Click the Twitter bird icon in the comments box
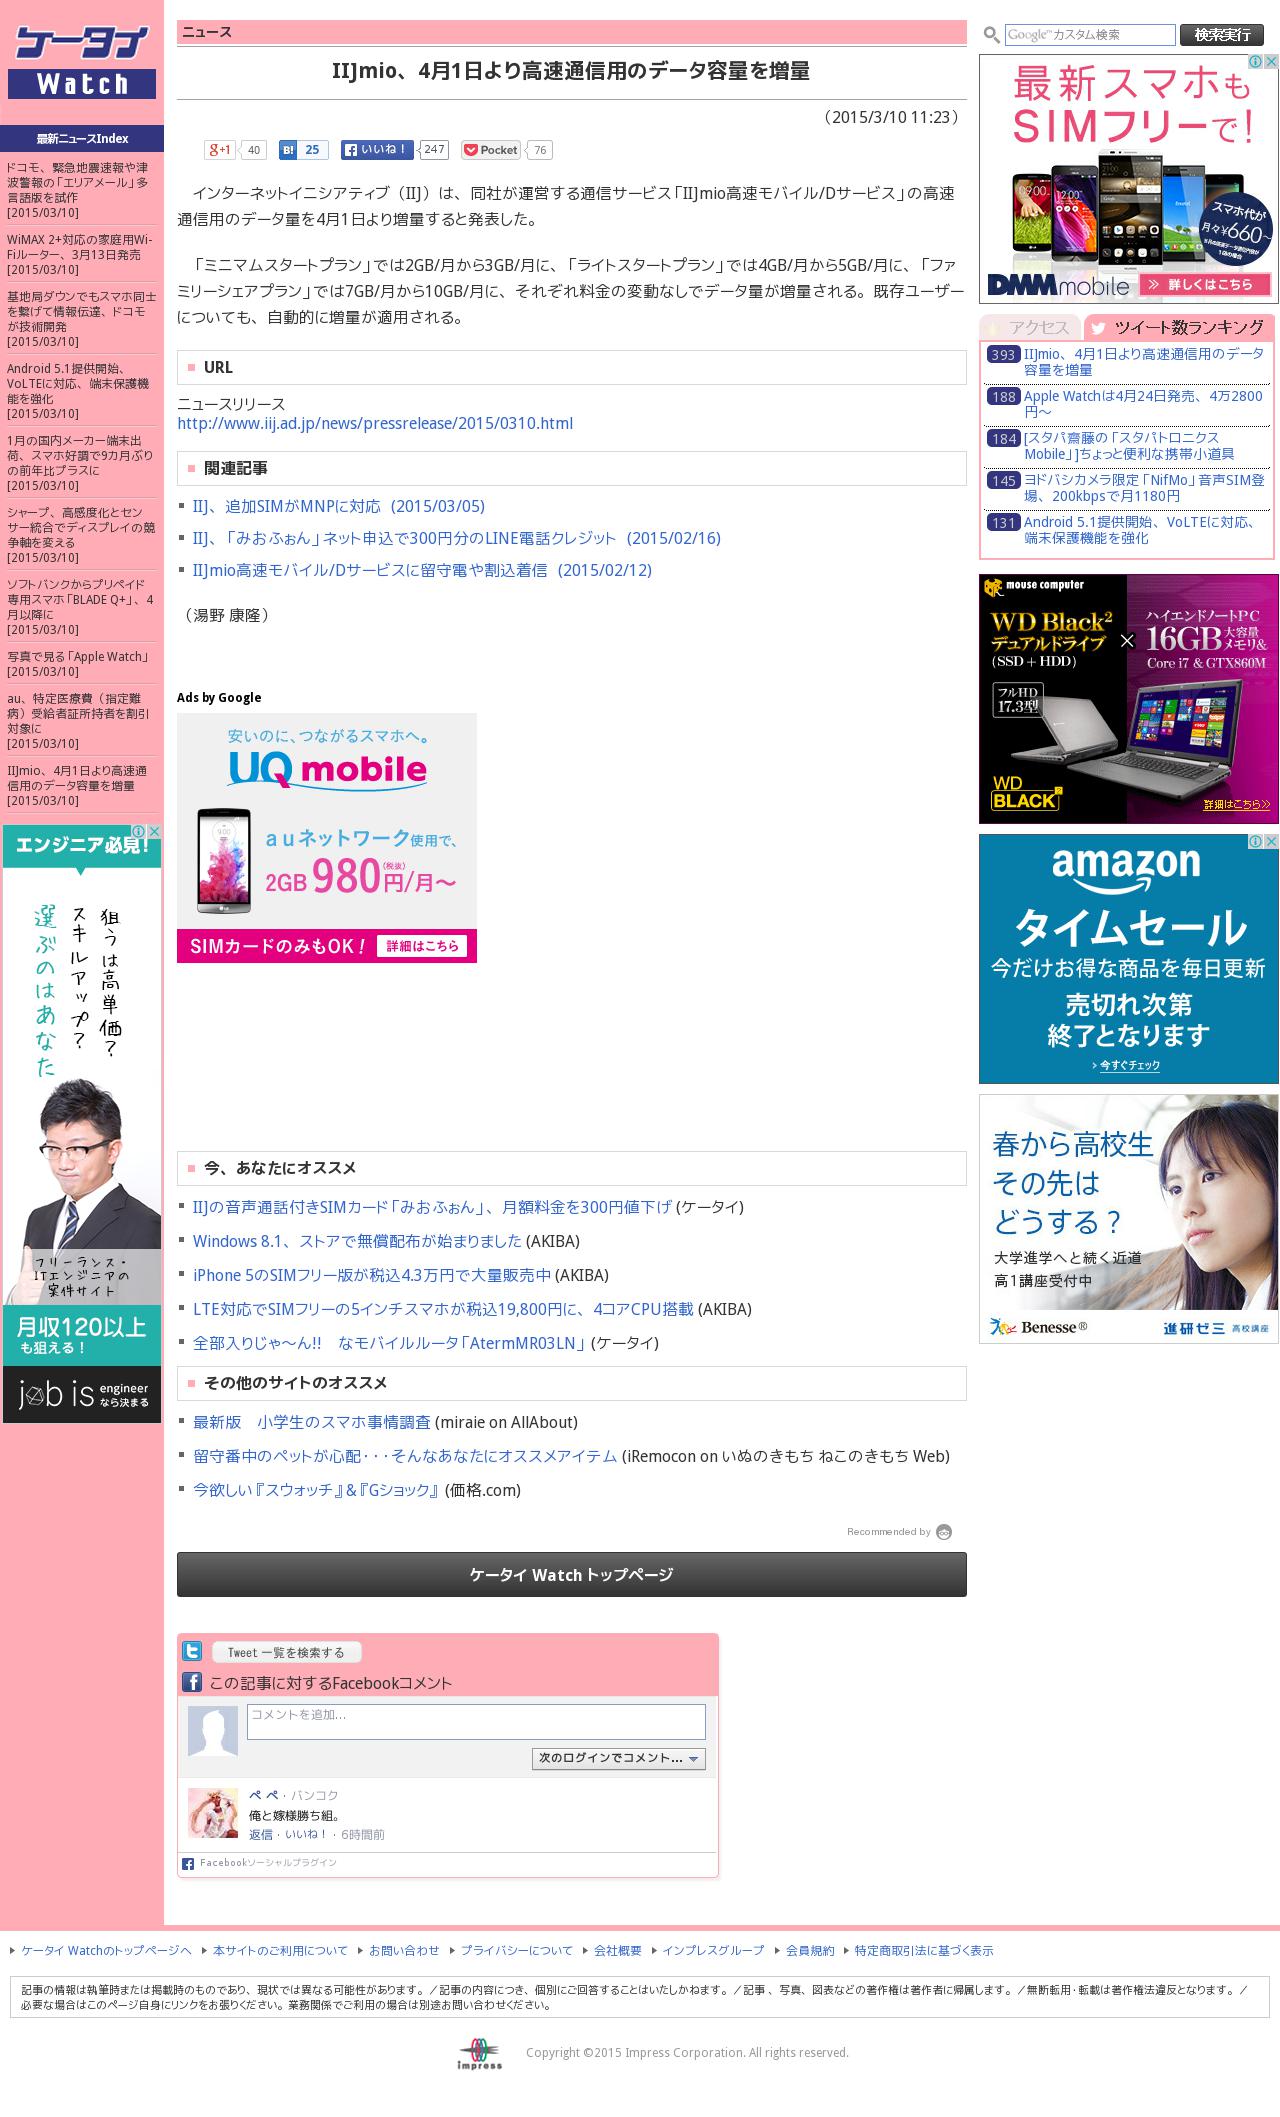Image resolution: width=1280 pixels, height=2117 pixels. (192, 1652)
